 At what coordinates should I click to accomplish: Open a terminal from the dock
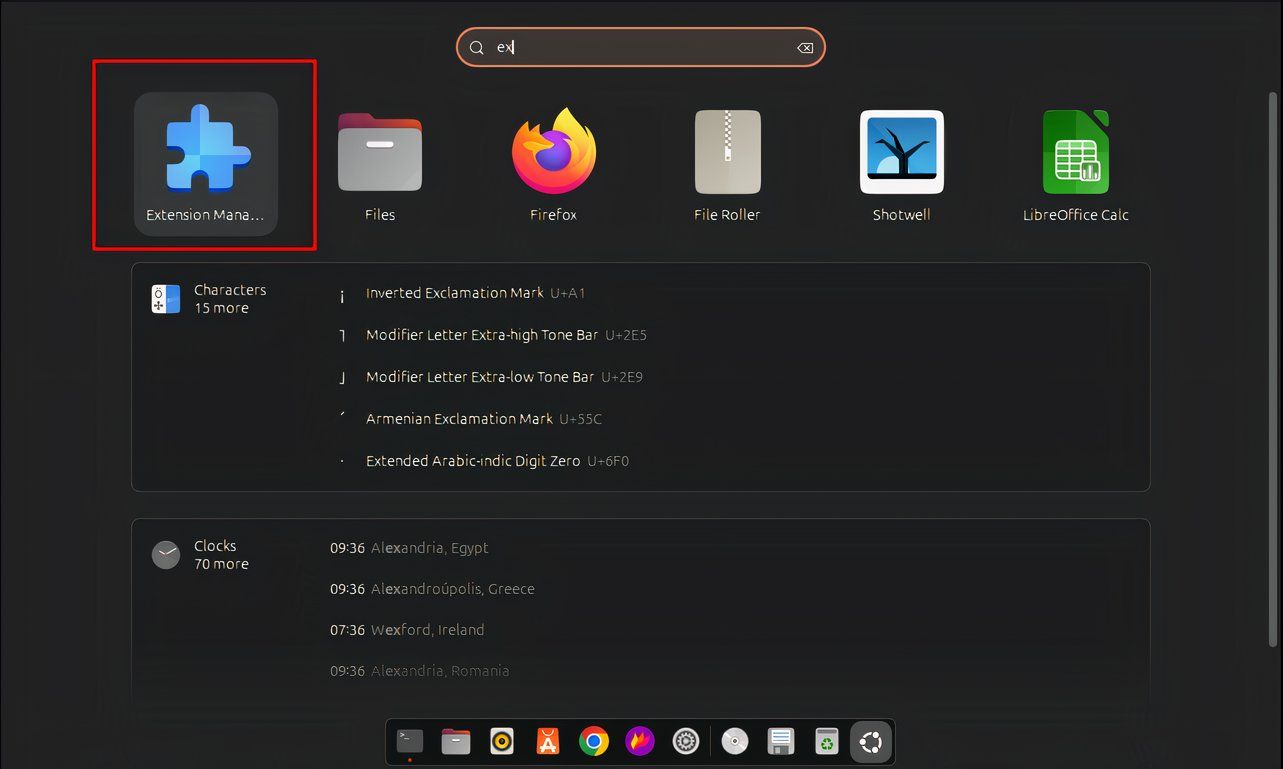(x=409, y=741)
